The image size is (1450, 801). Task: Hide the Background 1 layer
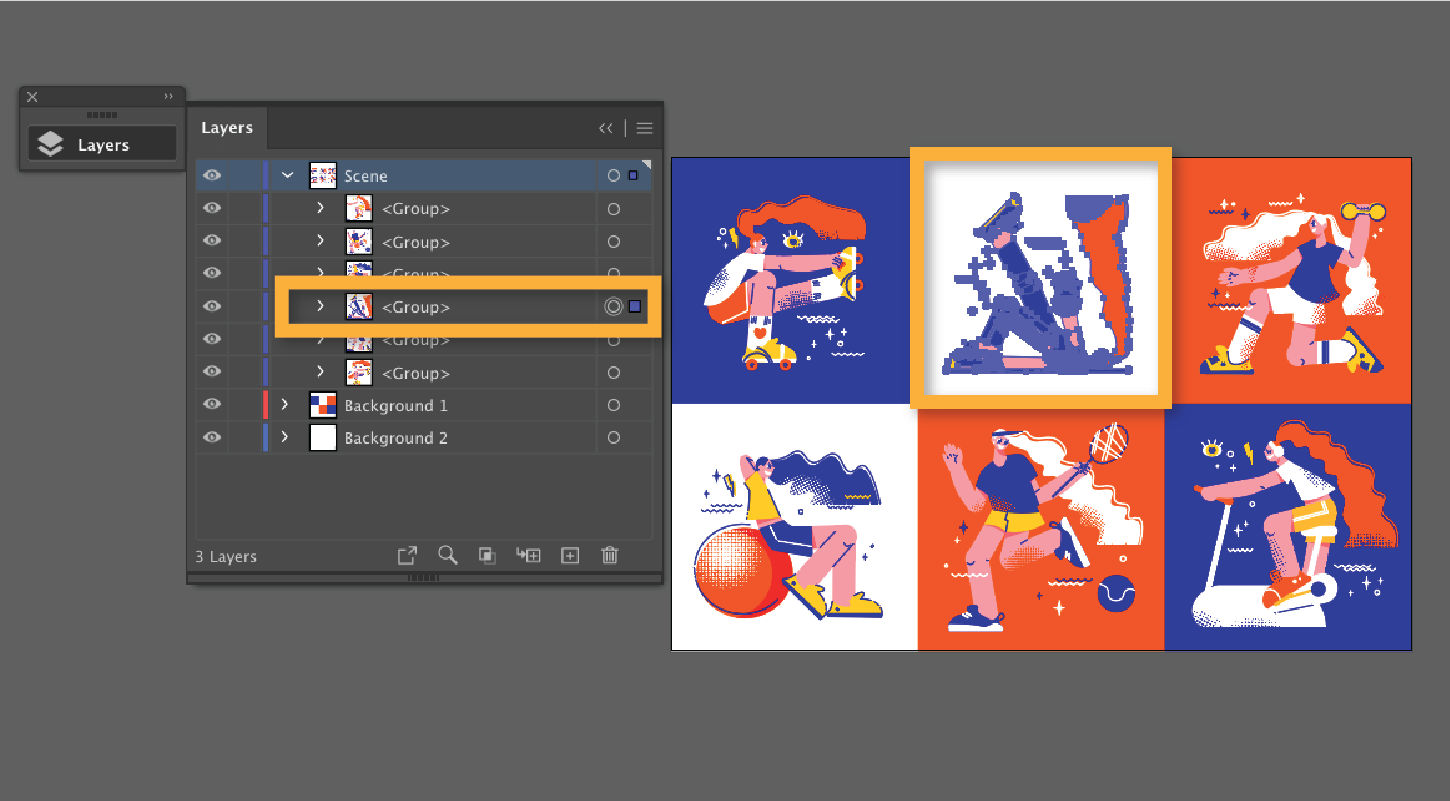coord(211,405)
